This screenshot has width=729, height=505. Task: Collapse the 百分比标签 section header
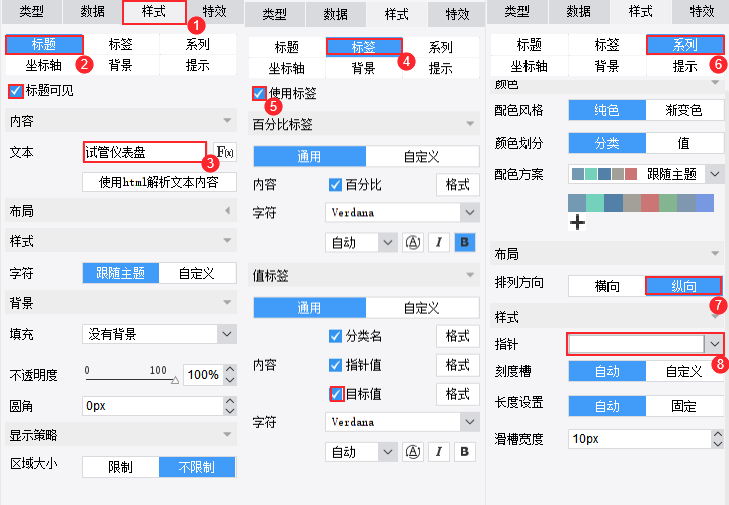[x=470, y=124]
